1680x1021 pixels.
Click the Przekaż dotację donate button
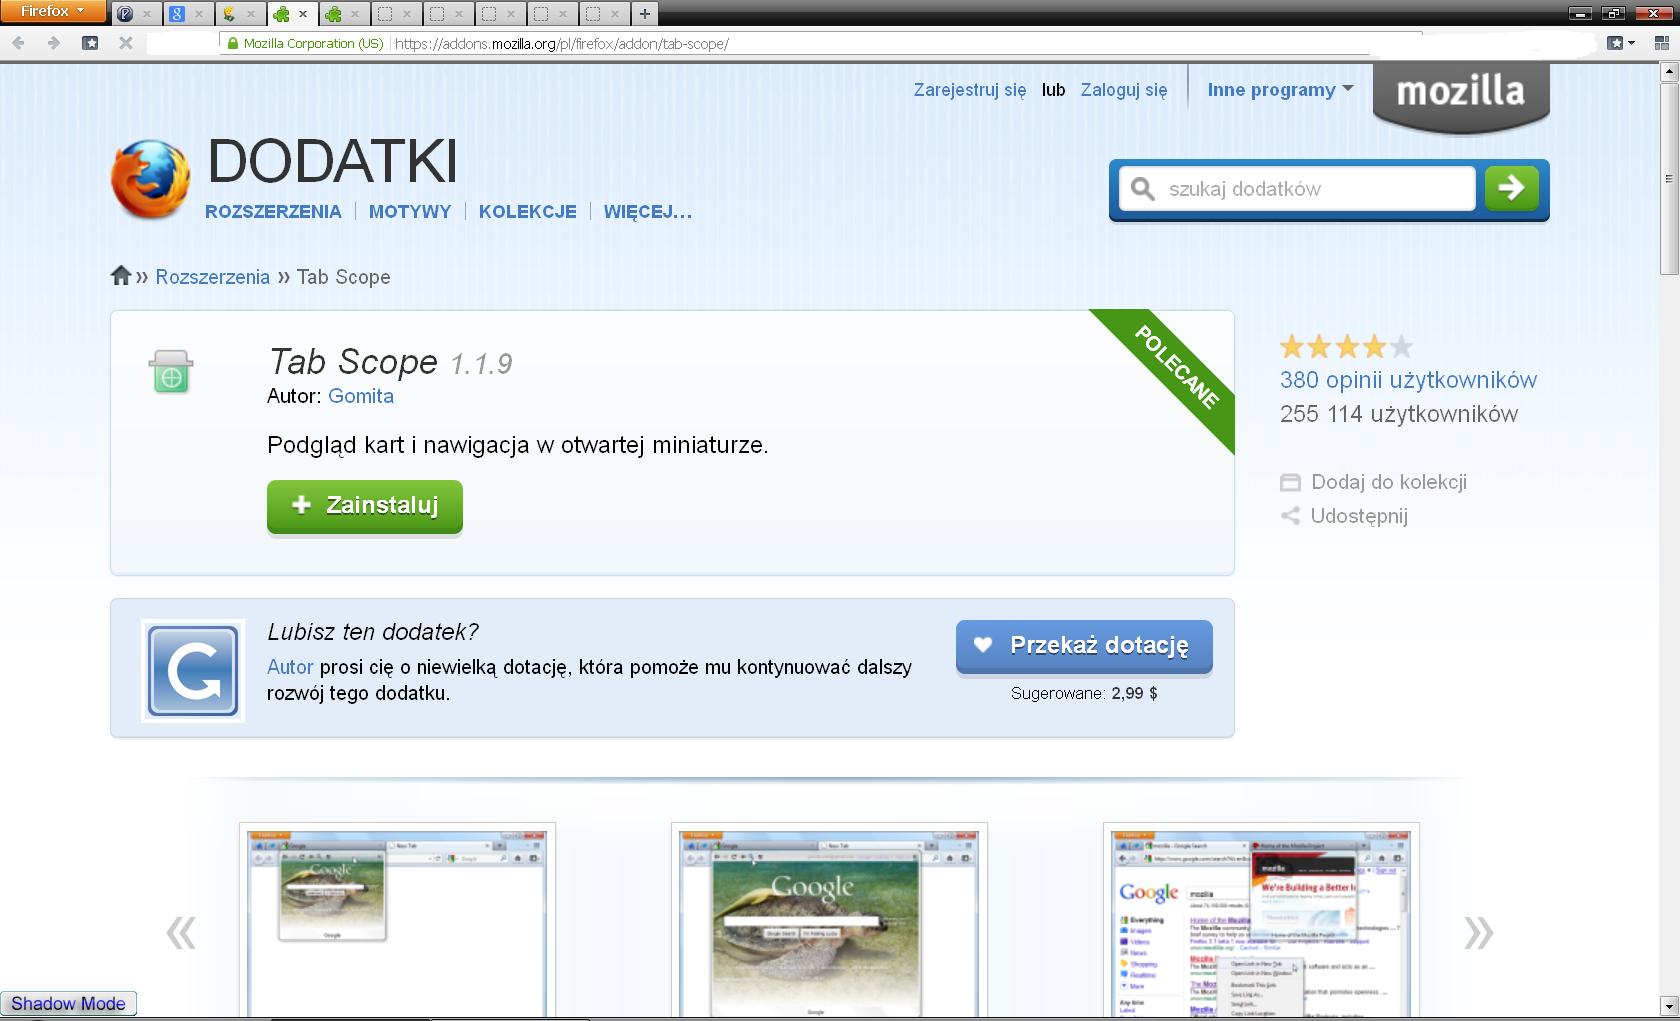[x=1084, y=646]
